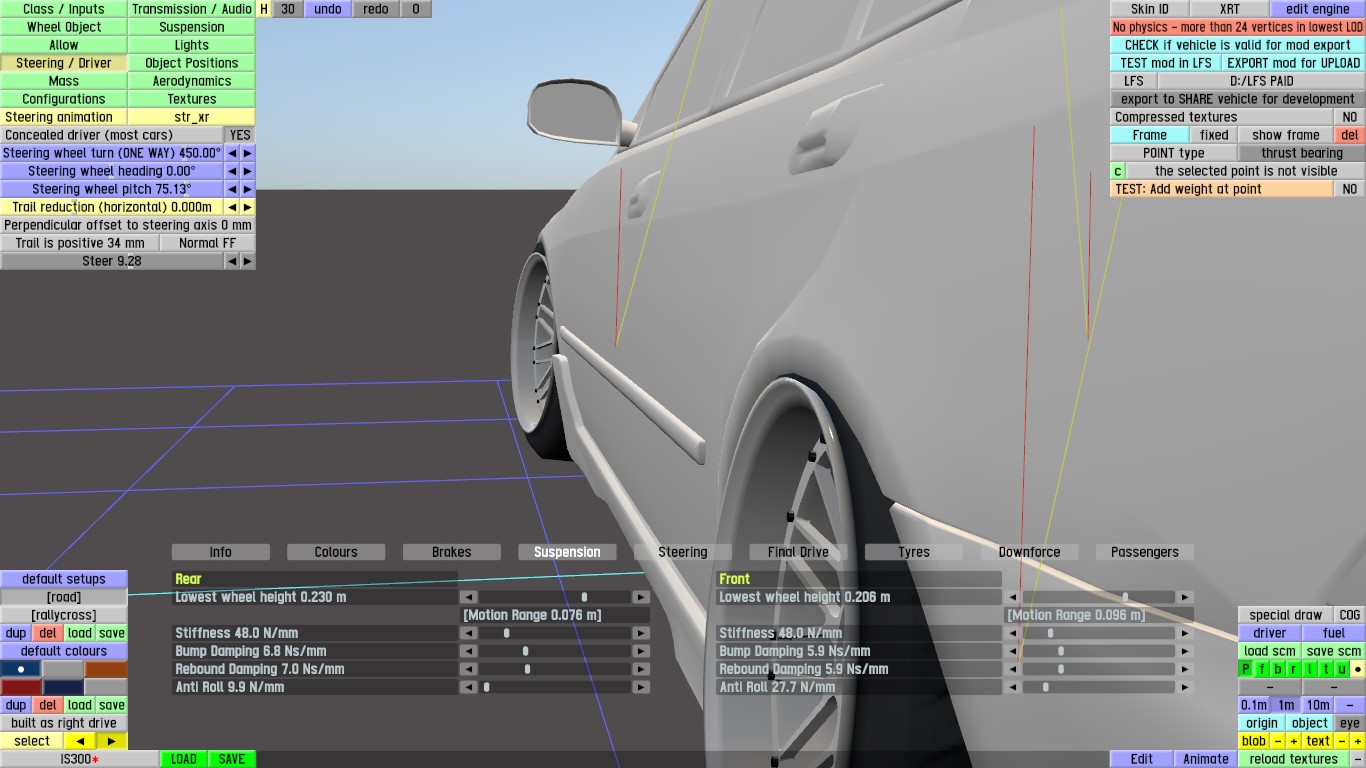
Task: Toggle the Normal FF setting
Action: click(x=208, y=243)
